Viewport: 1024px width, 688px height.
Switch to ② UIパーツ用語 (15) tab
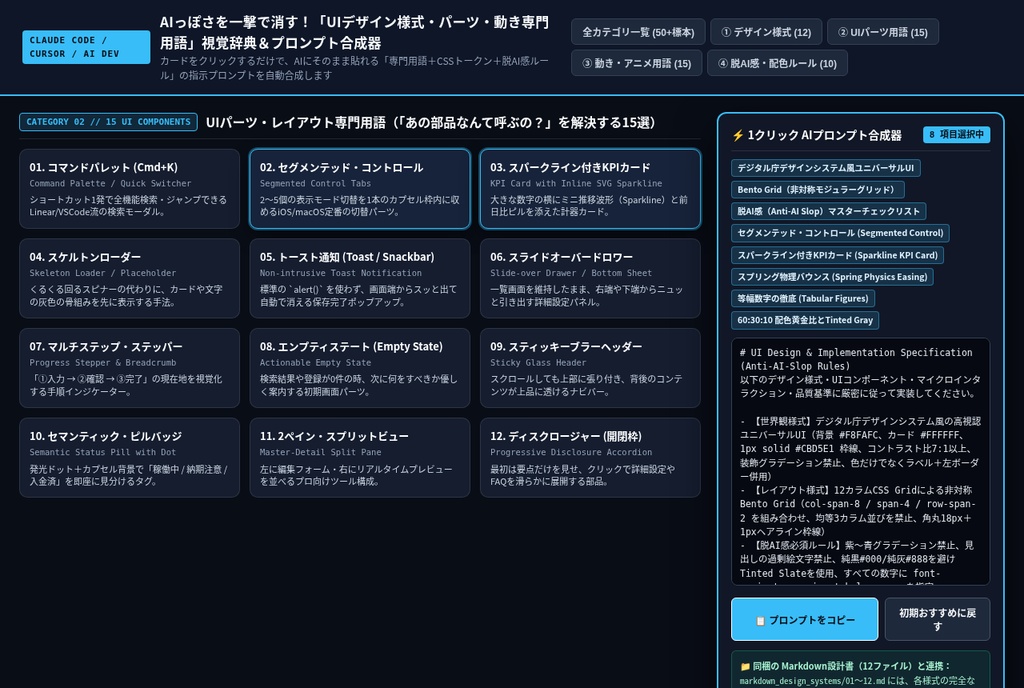(x=883, y=32)
